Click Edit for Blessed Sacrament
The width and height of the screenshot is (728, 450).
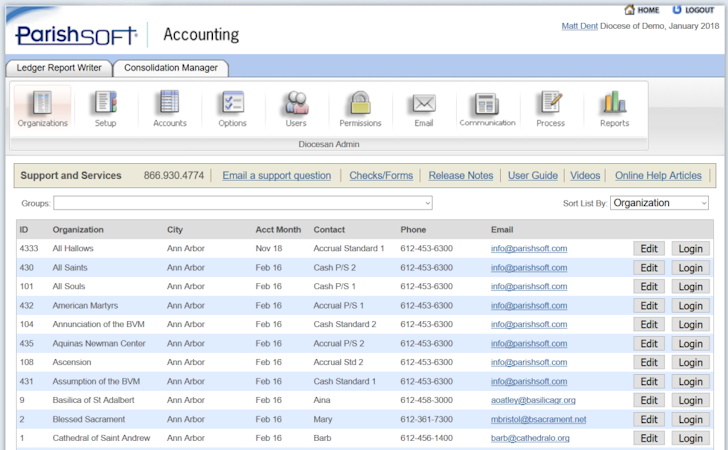tap(649, 419)
